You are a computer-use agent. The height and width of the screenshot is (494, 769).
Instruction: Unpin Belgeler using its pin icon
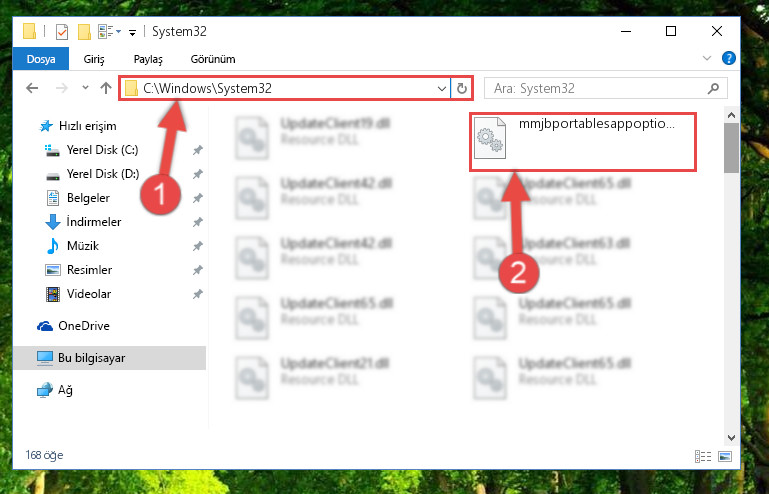[x=198, y=198]
